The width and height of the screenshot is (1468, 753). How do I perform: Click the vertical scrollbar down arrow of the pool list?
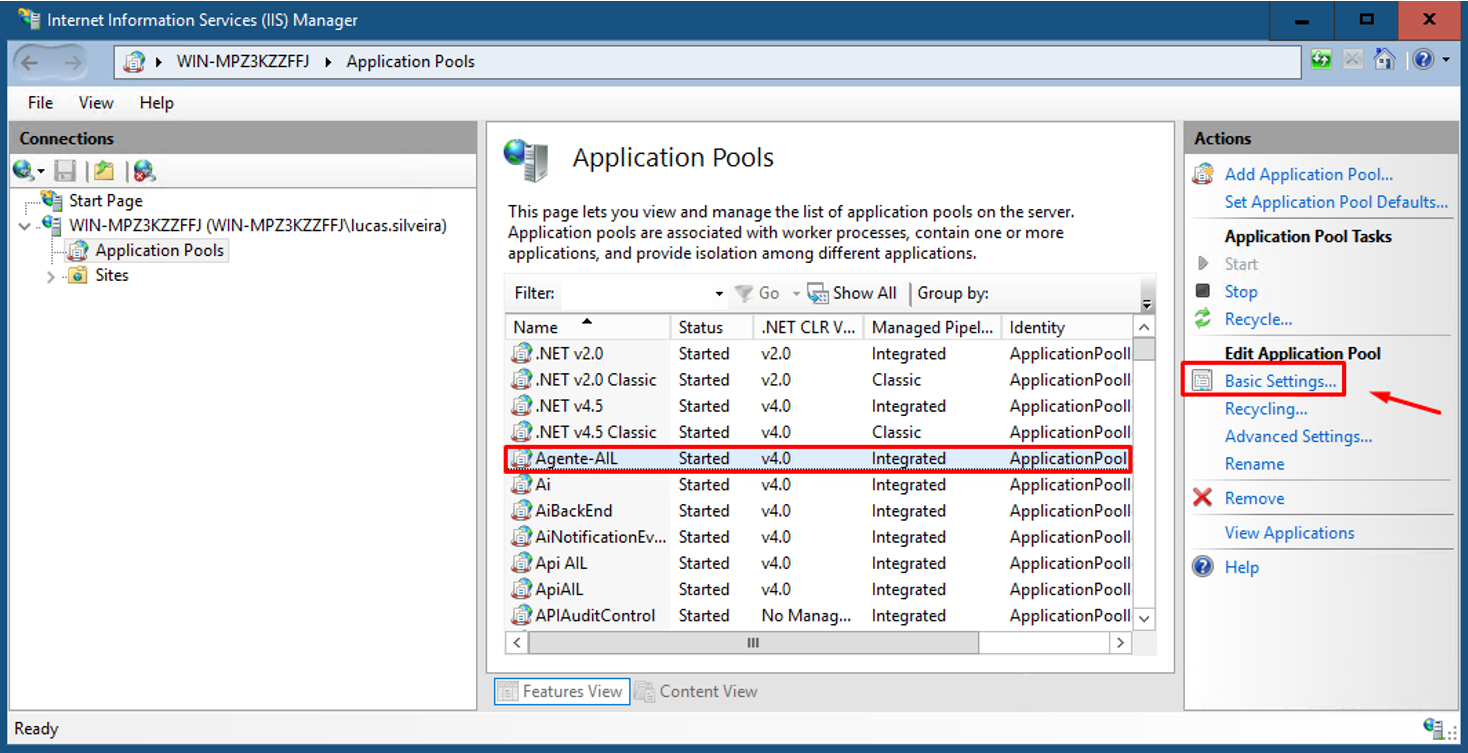tap(1145, 619)
